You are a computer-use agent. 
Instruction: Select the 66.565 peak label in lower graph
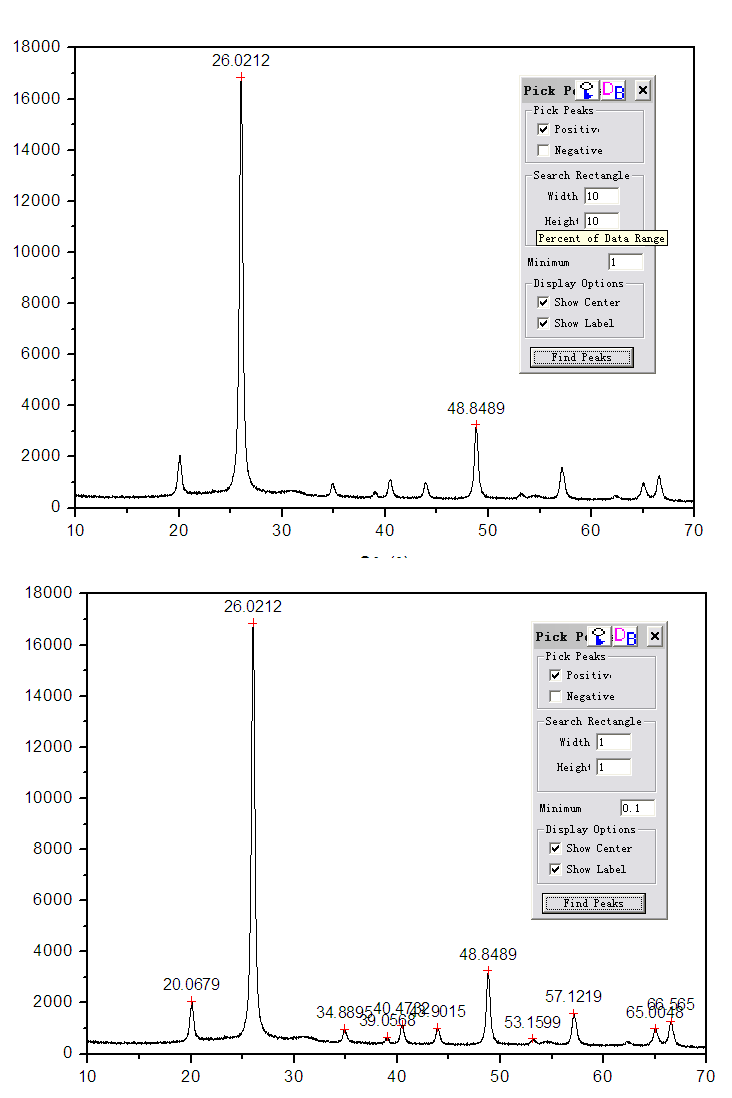[x=671, y=1005]
